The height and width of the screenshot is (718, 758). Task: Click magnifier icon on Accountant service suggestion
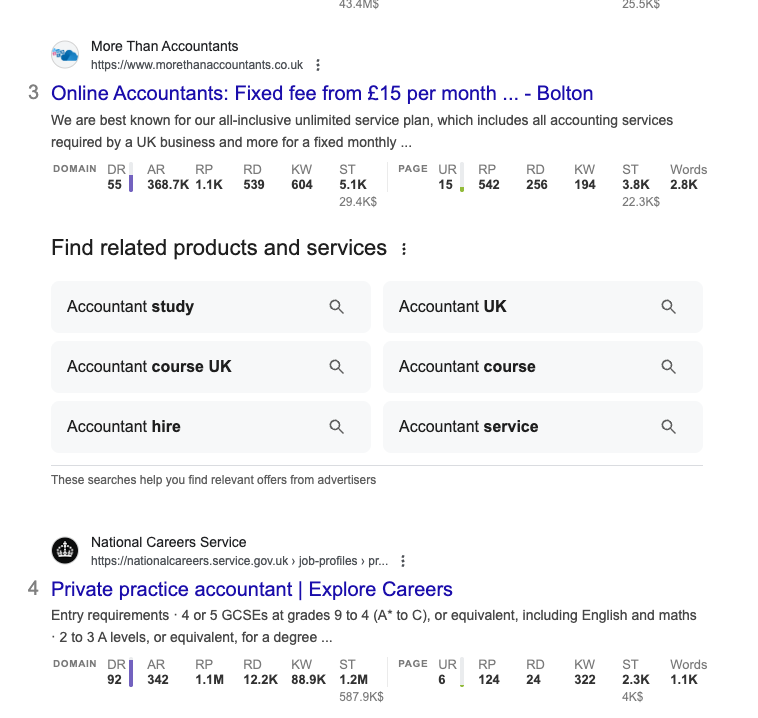pyautogui.click(x=669, y=427)
